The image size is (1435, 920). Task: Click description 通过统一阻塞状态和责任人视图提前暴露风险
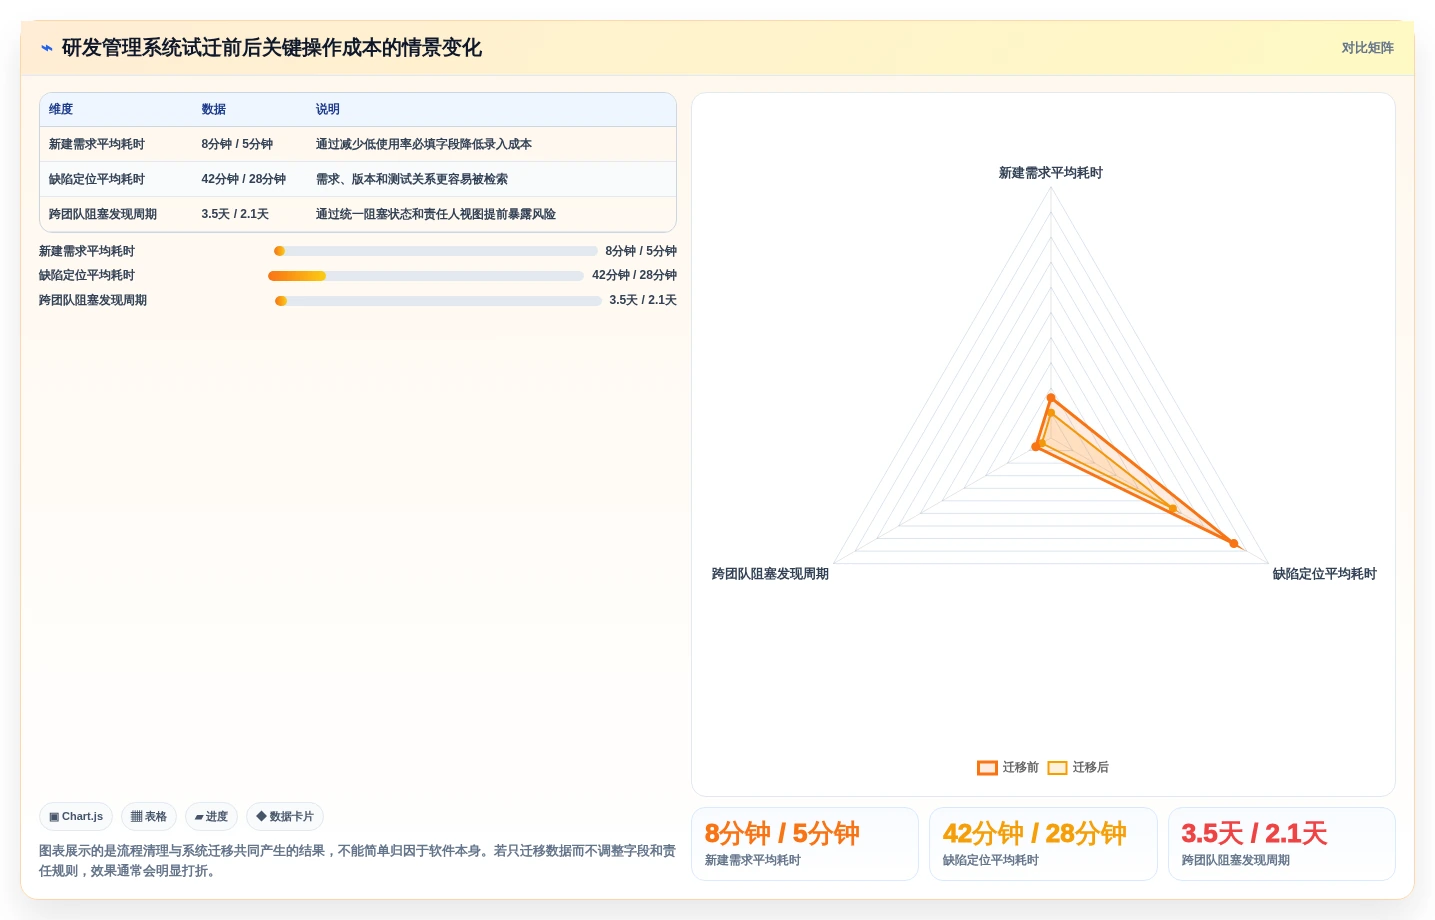point(436,215)
